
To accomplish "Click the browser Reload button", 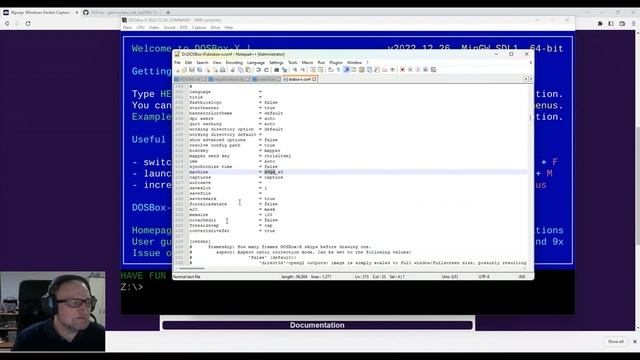I will (x=28, y=23).
